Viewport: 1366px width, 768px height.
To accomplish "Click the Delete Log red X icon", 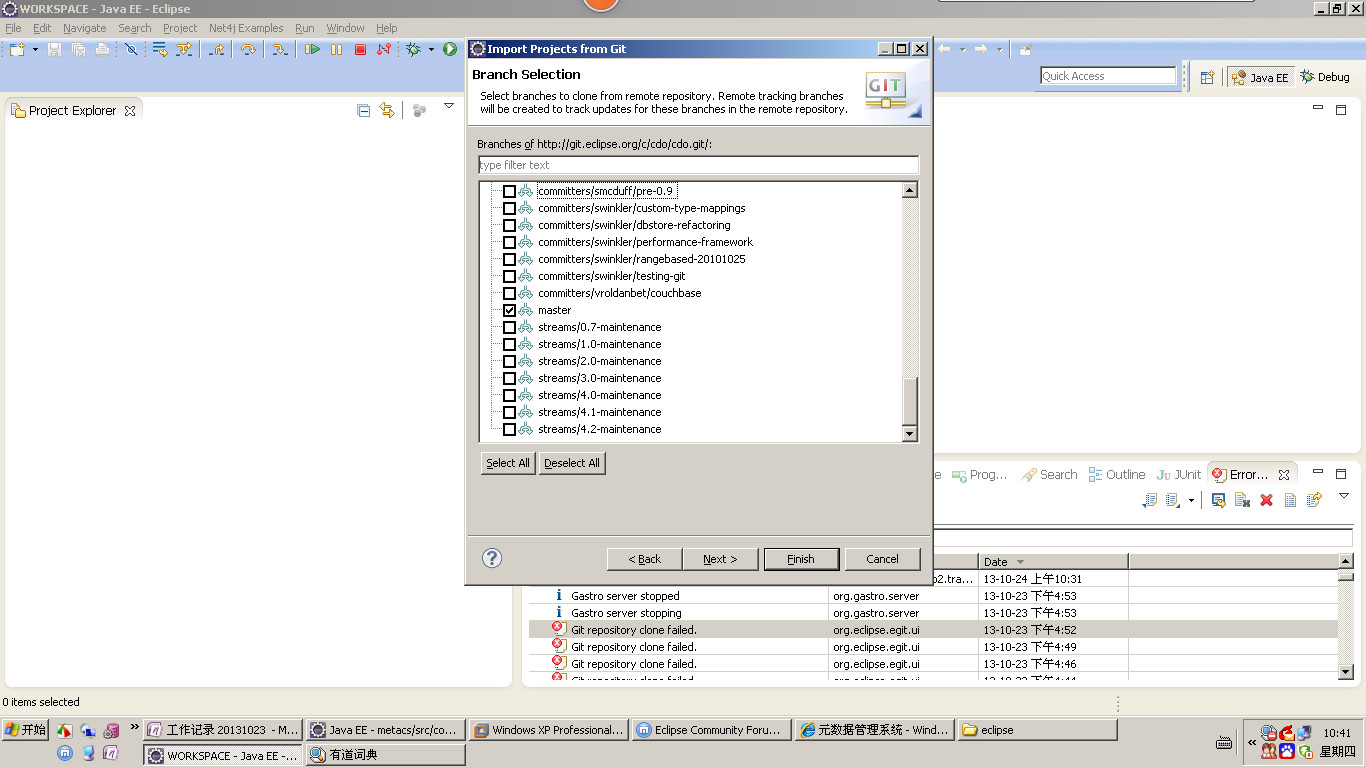I will [x=1266, y=500].
